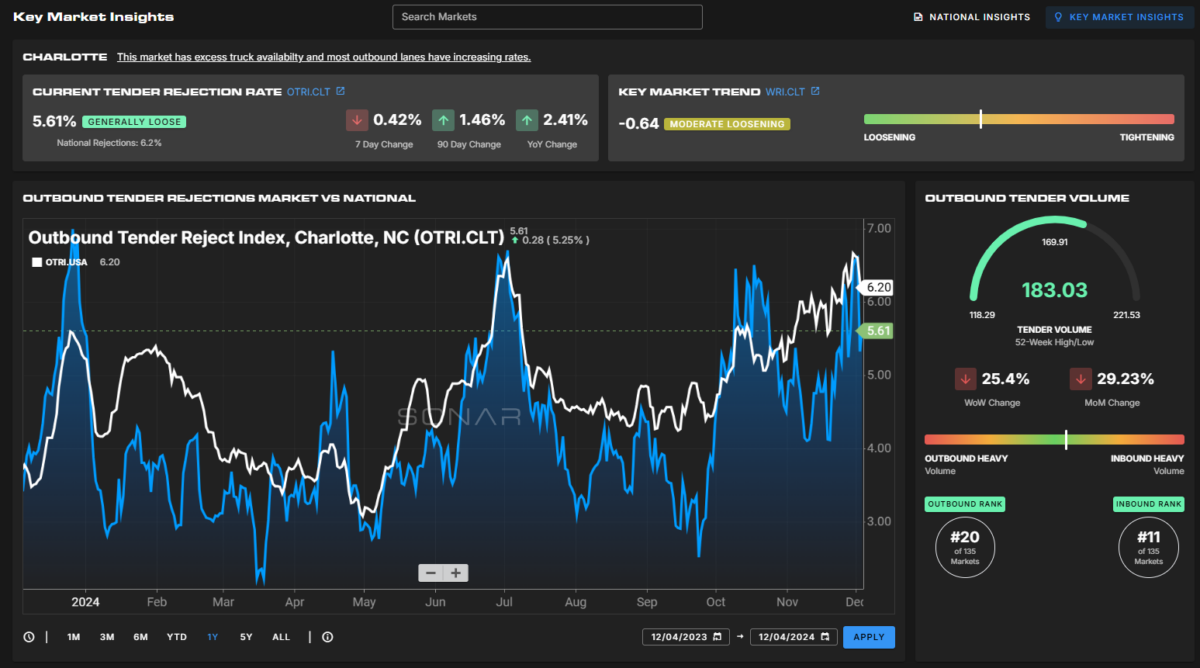Click the loosening-tightening trend gauge marker
The width and height of the screenshot is (1200, 668).
981,119
